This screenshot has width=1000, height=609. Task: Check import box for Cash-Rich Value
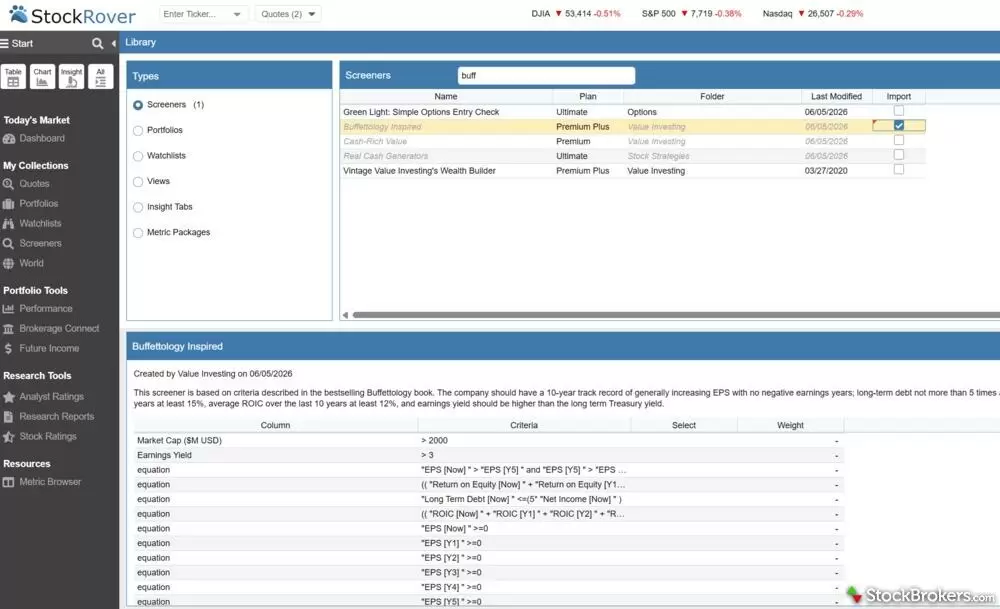[x=899, y=140]
